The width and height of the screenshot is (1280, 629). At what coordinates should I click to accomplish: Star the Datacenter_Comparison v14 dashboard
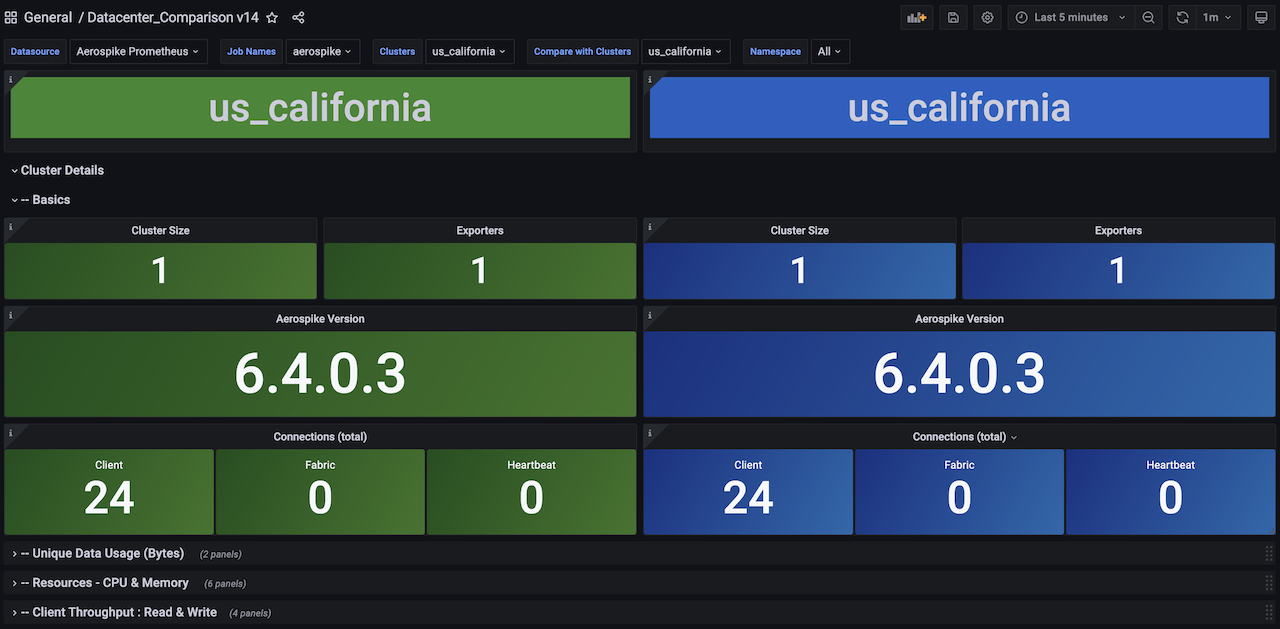coord(272,18)
